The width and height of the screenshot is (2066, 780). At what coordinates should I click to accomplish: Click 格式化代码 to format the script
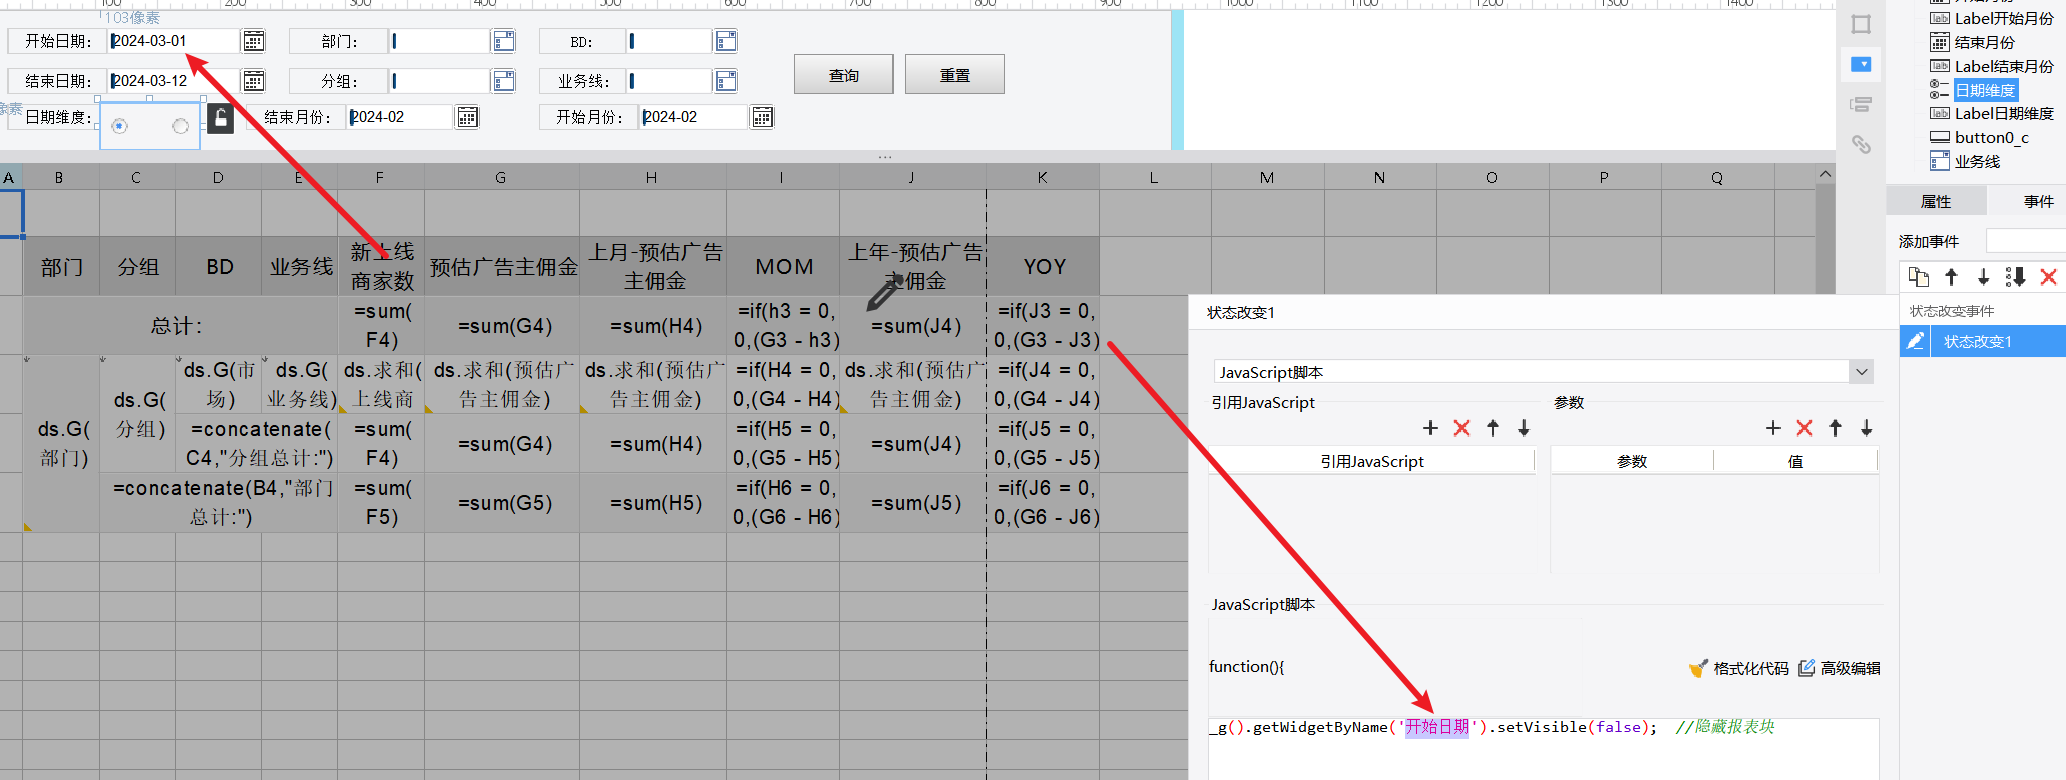click(x=1739, y=668)
